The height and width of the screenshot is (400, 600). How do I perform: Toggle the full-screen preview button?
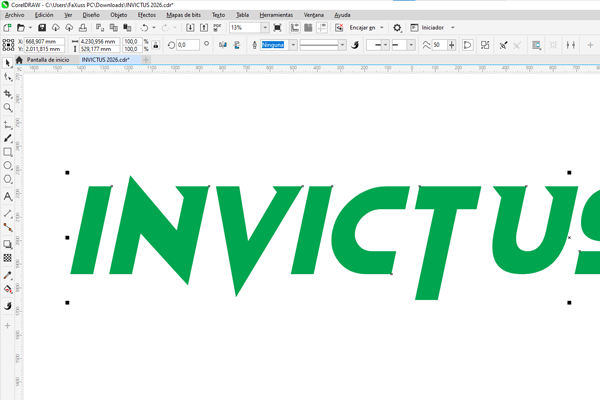pos(278,28)
